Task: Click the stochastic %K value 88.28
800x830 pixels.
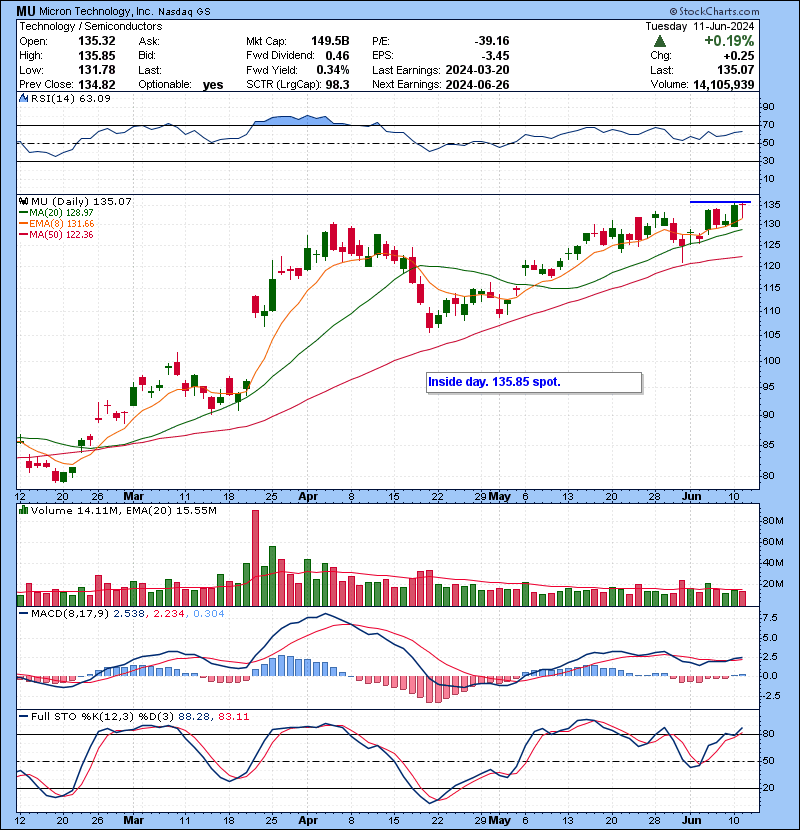Action: (x=194, y=717)
